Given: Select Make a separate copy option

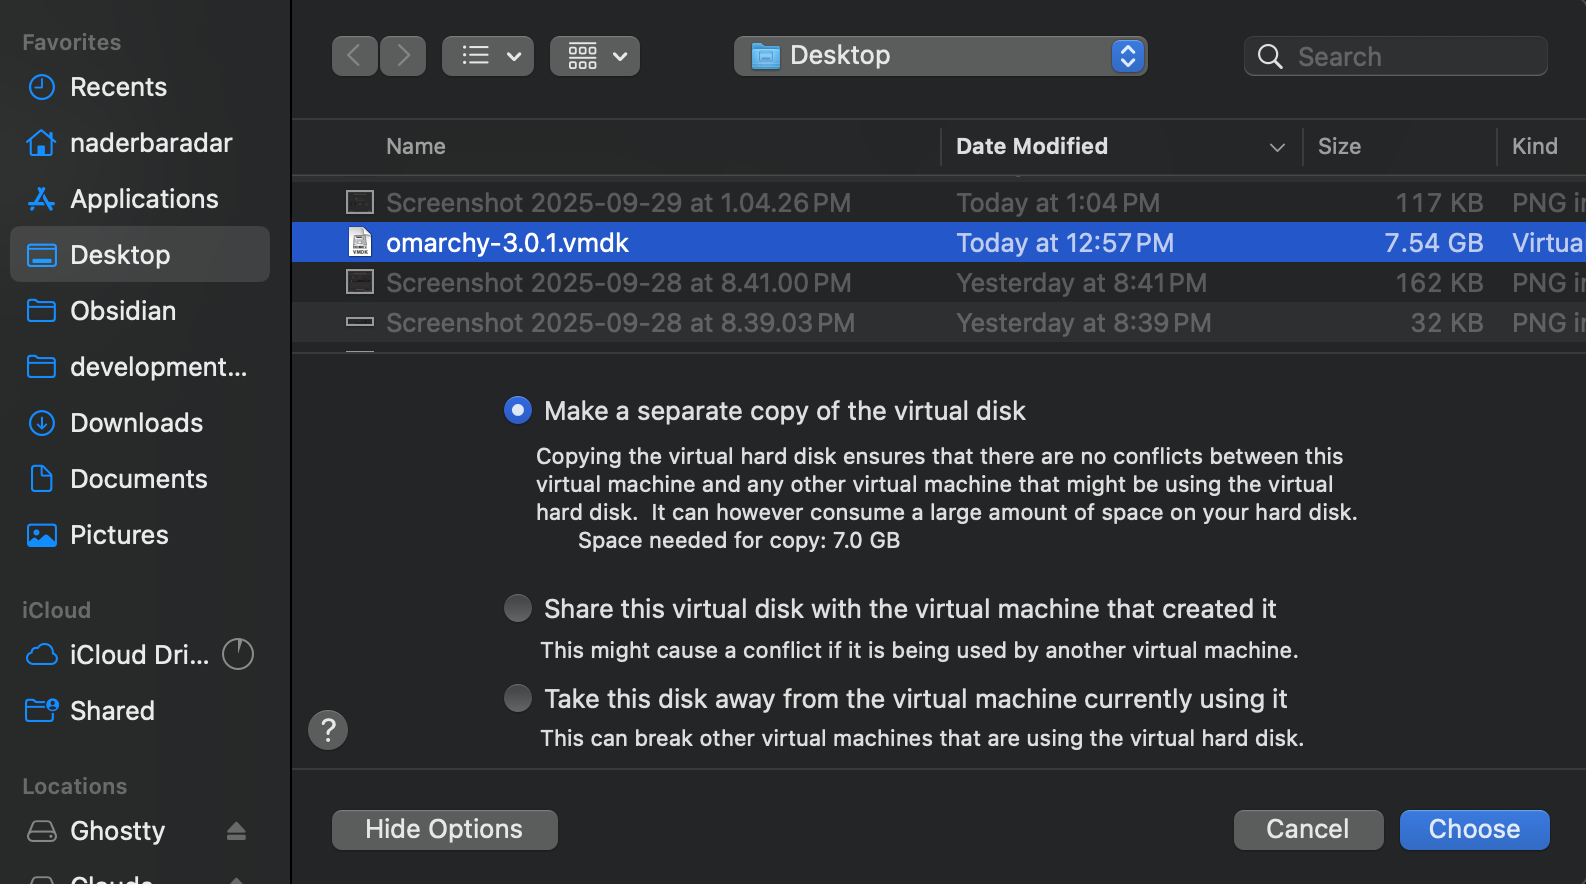Looking at the screenshot, I should point(518,410).
